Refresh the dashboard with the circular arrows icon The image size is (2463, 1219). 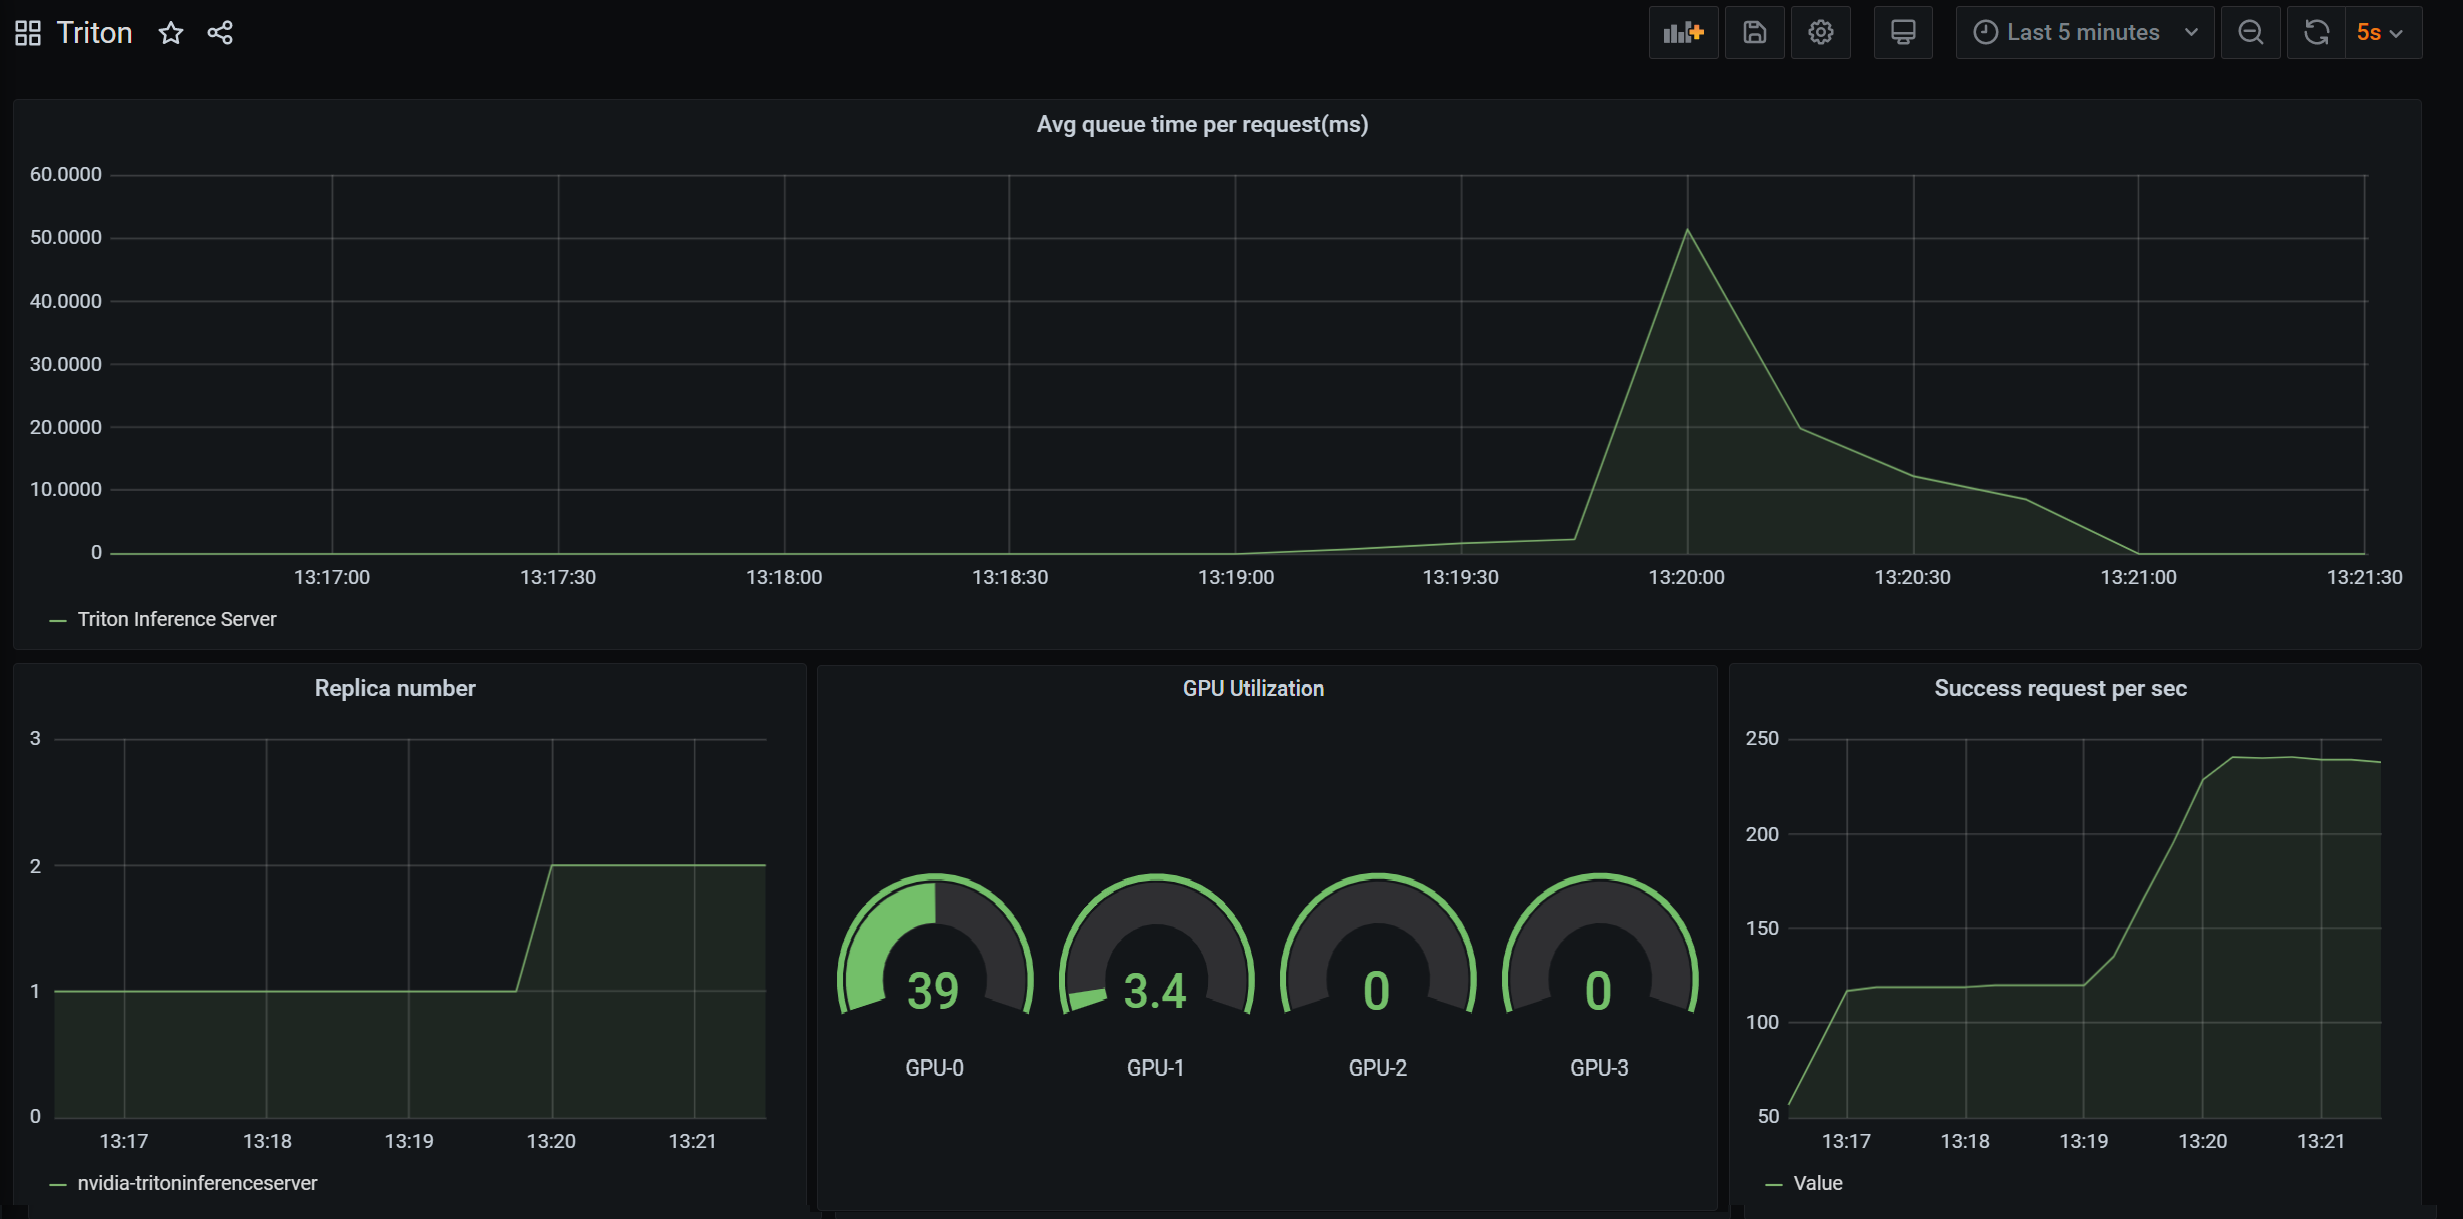click(2316, 33)
